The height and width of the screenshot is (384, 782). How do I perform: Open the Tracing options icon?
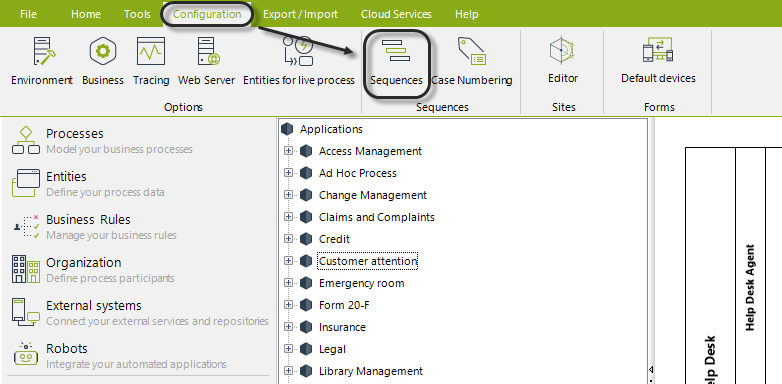pos(151,51)
